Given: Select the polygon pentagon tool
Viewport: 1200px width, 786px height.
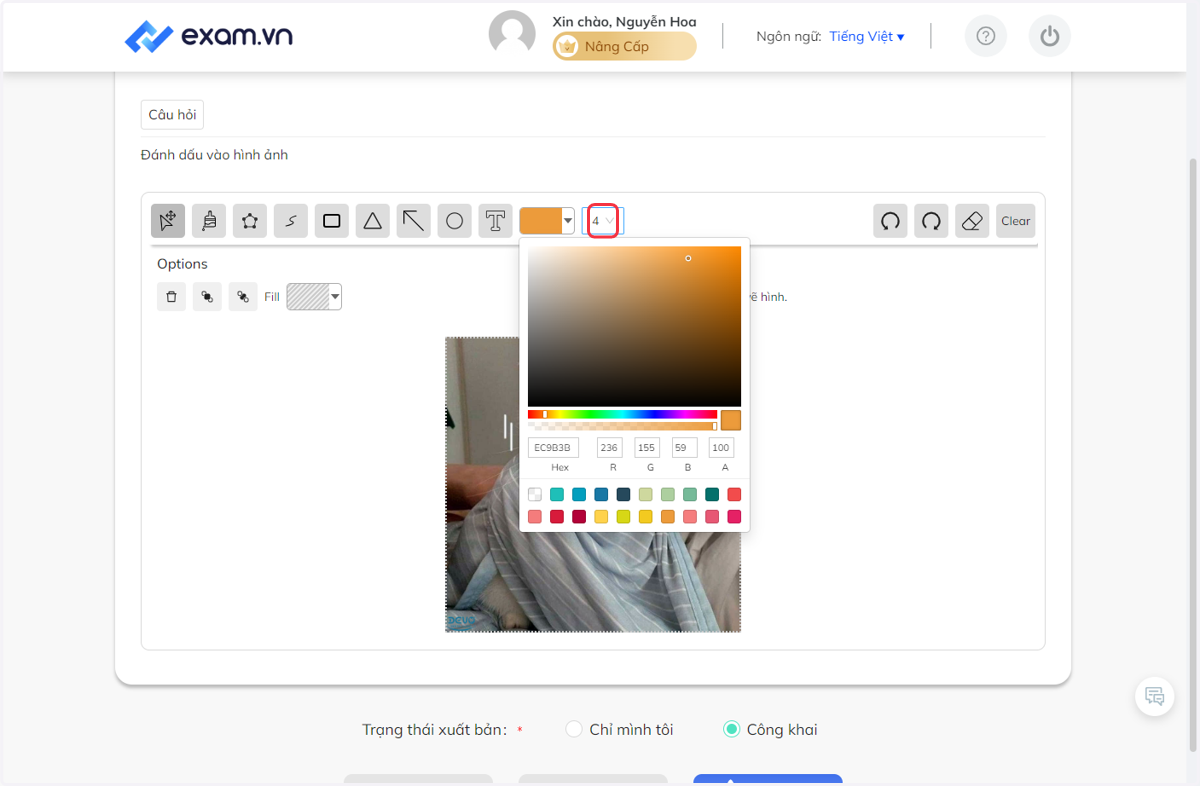Looking at the screenshot, I should click(x=250, y=221).
